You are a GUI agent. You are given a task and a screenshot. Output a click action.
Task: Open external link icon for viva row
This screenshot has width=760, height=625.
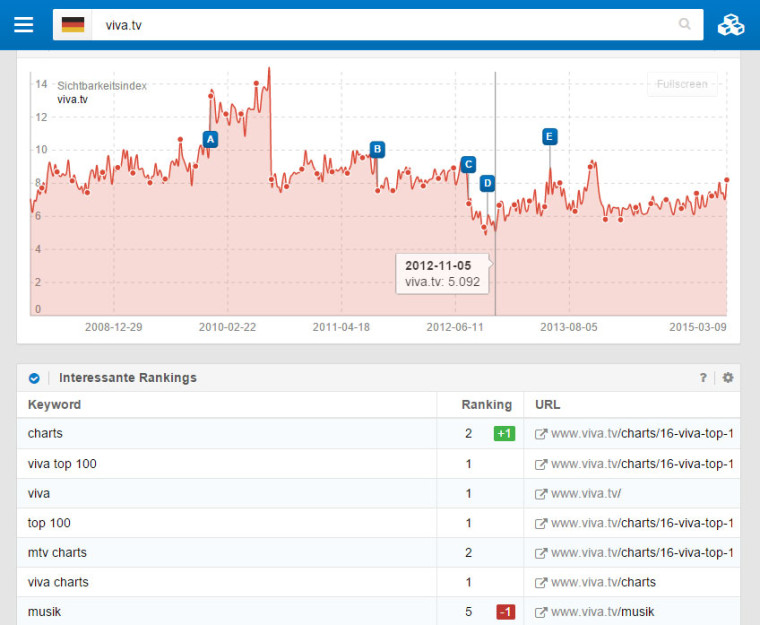point(540,494)
